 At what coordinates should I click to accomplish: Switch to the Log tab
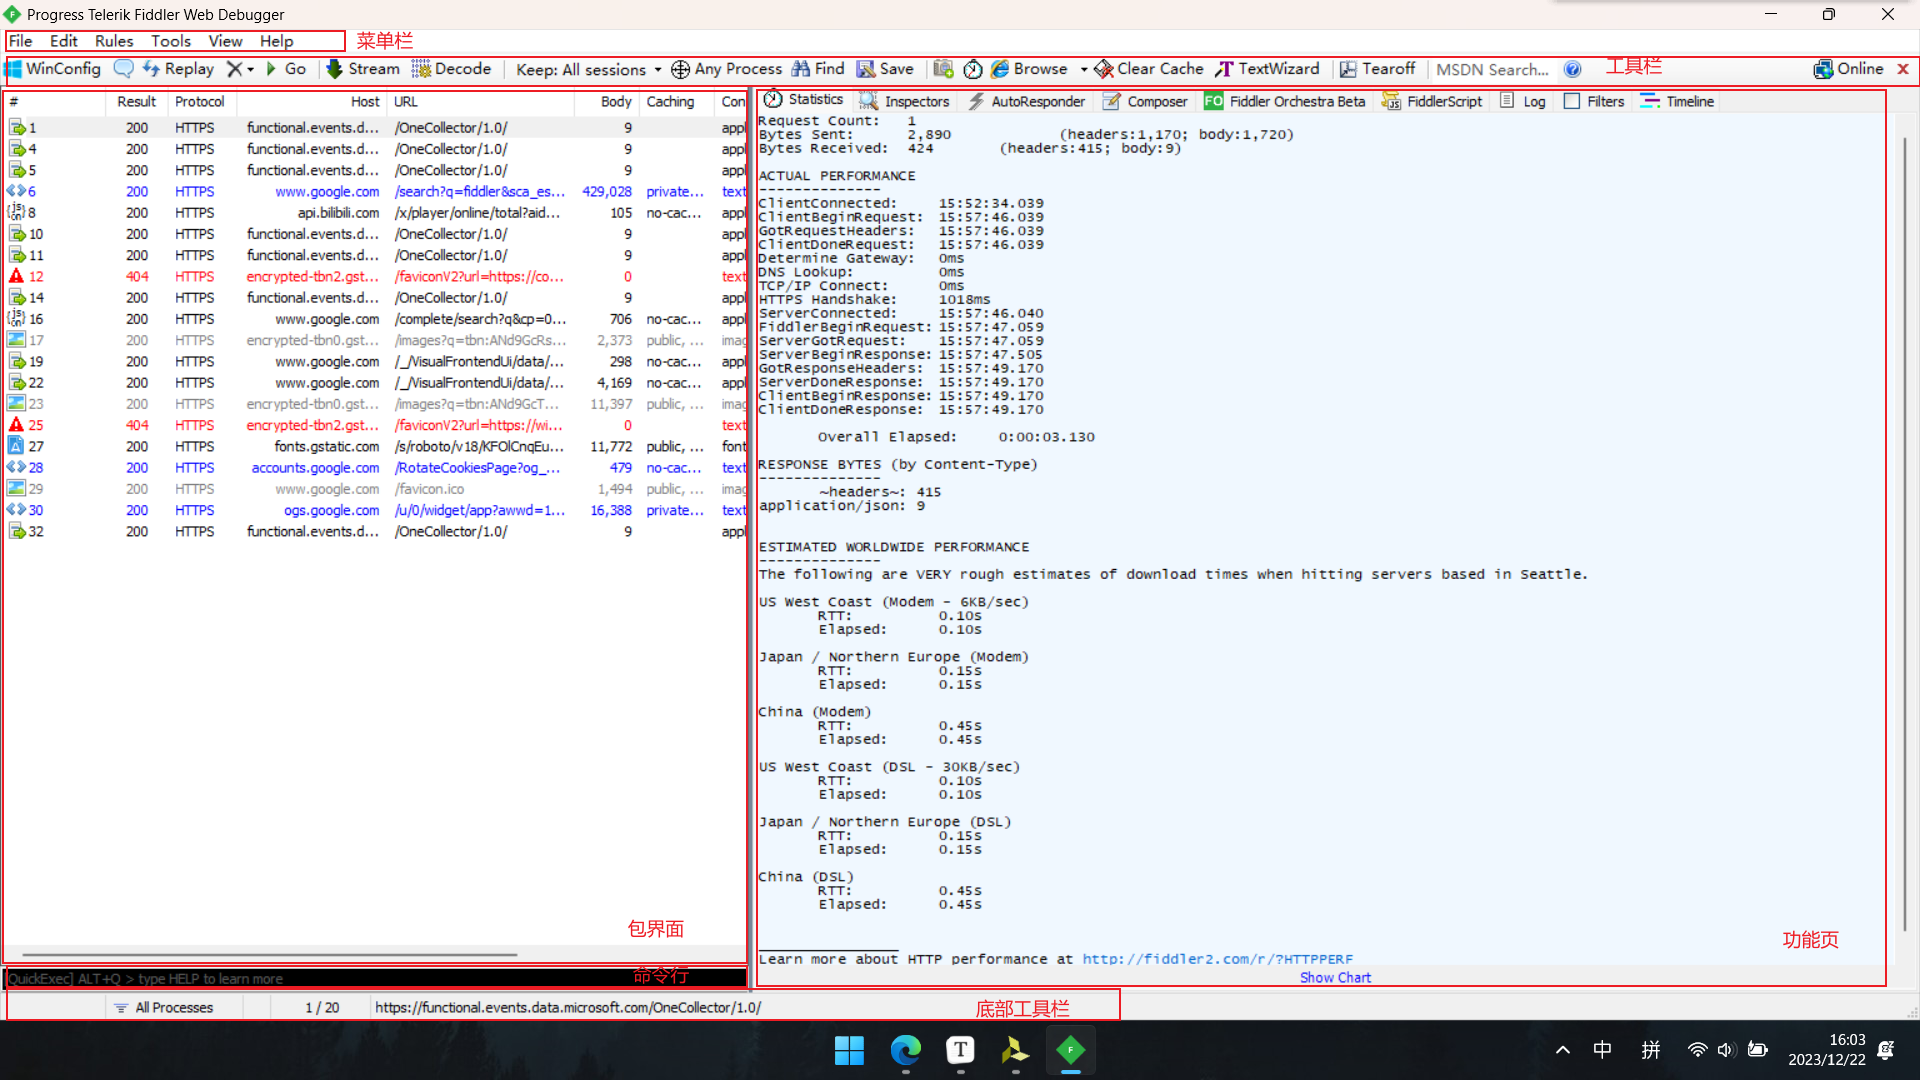coord(1523,101)
